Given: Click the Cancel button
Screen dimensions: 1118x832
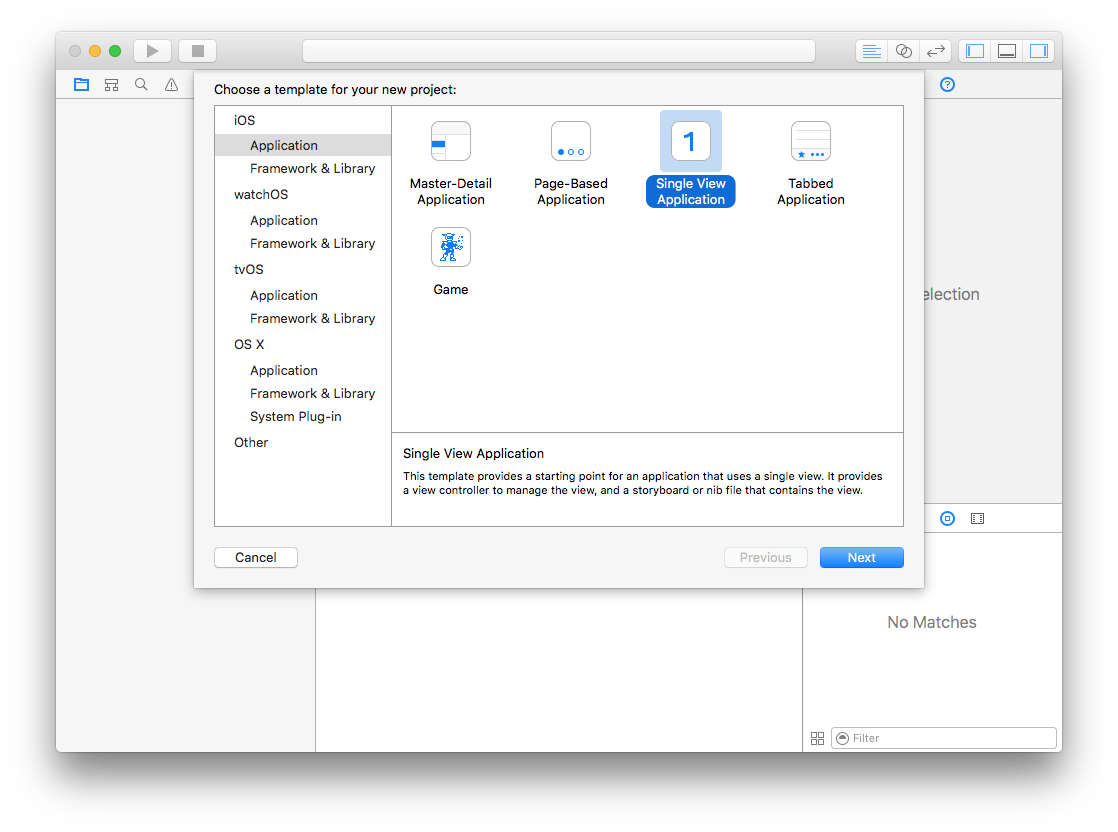Looking at the screenshot, I should click(256, 558).
